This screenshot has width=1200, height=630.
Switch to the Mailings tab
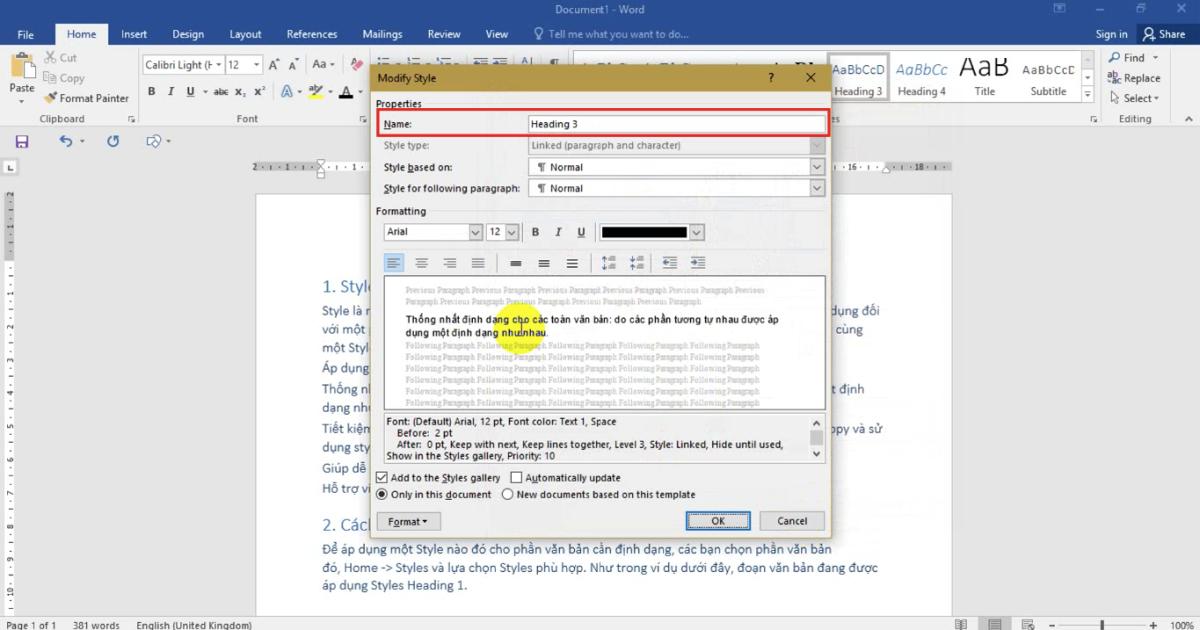(x=383, y=34)
